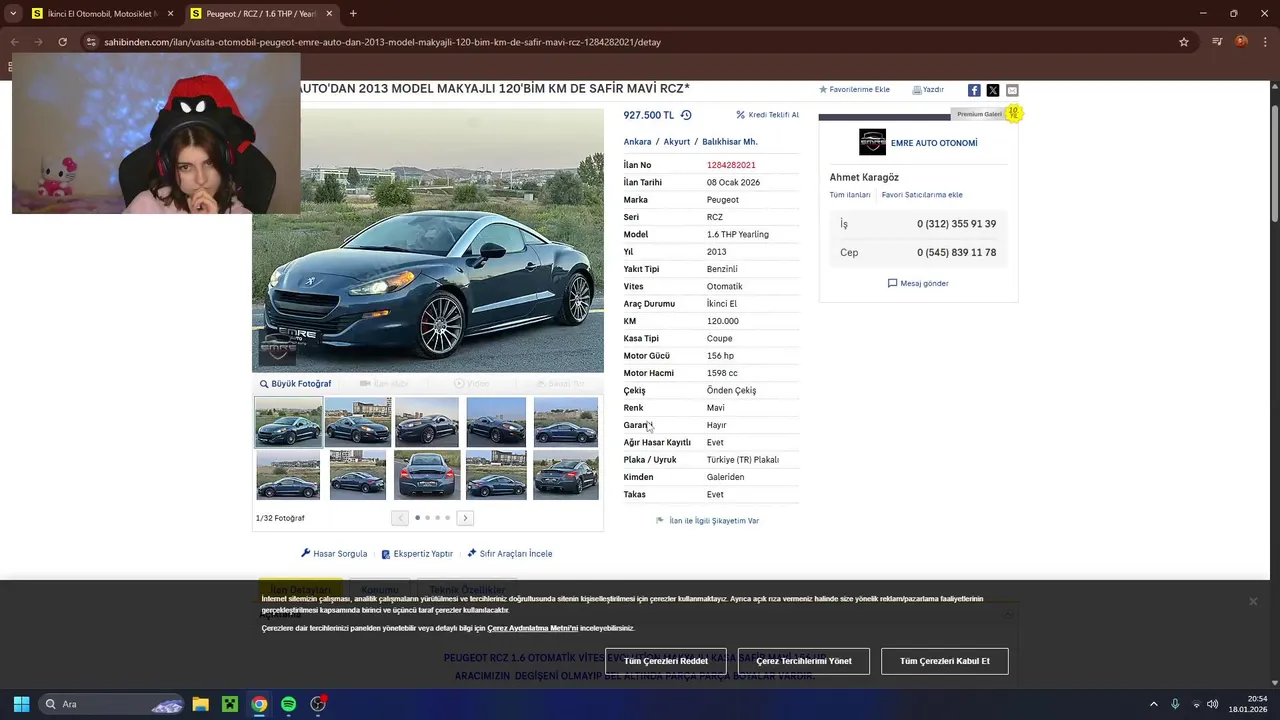Select rear-view car thumbnail with plate
The height and width of the screenshot is (720, 1280).
pos(427,474)
